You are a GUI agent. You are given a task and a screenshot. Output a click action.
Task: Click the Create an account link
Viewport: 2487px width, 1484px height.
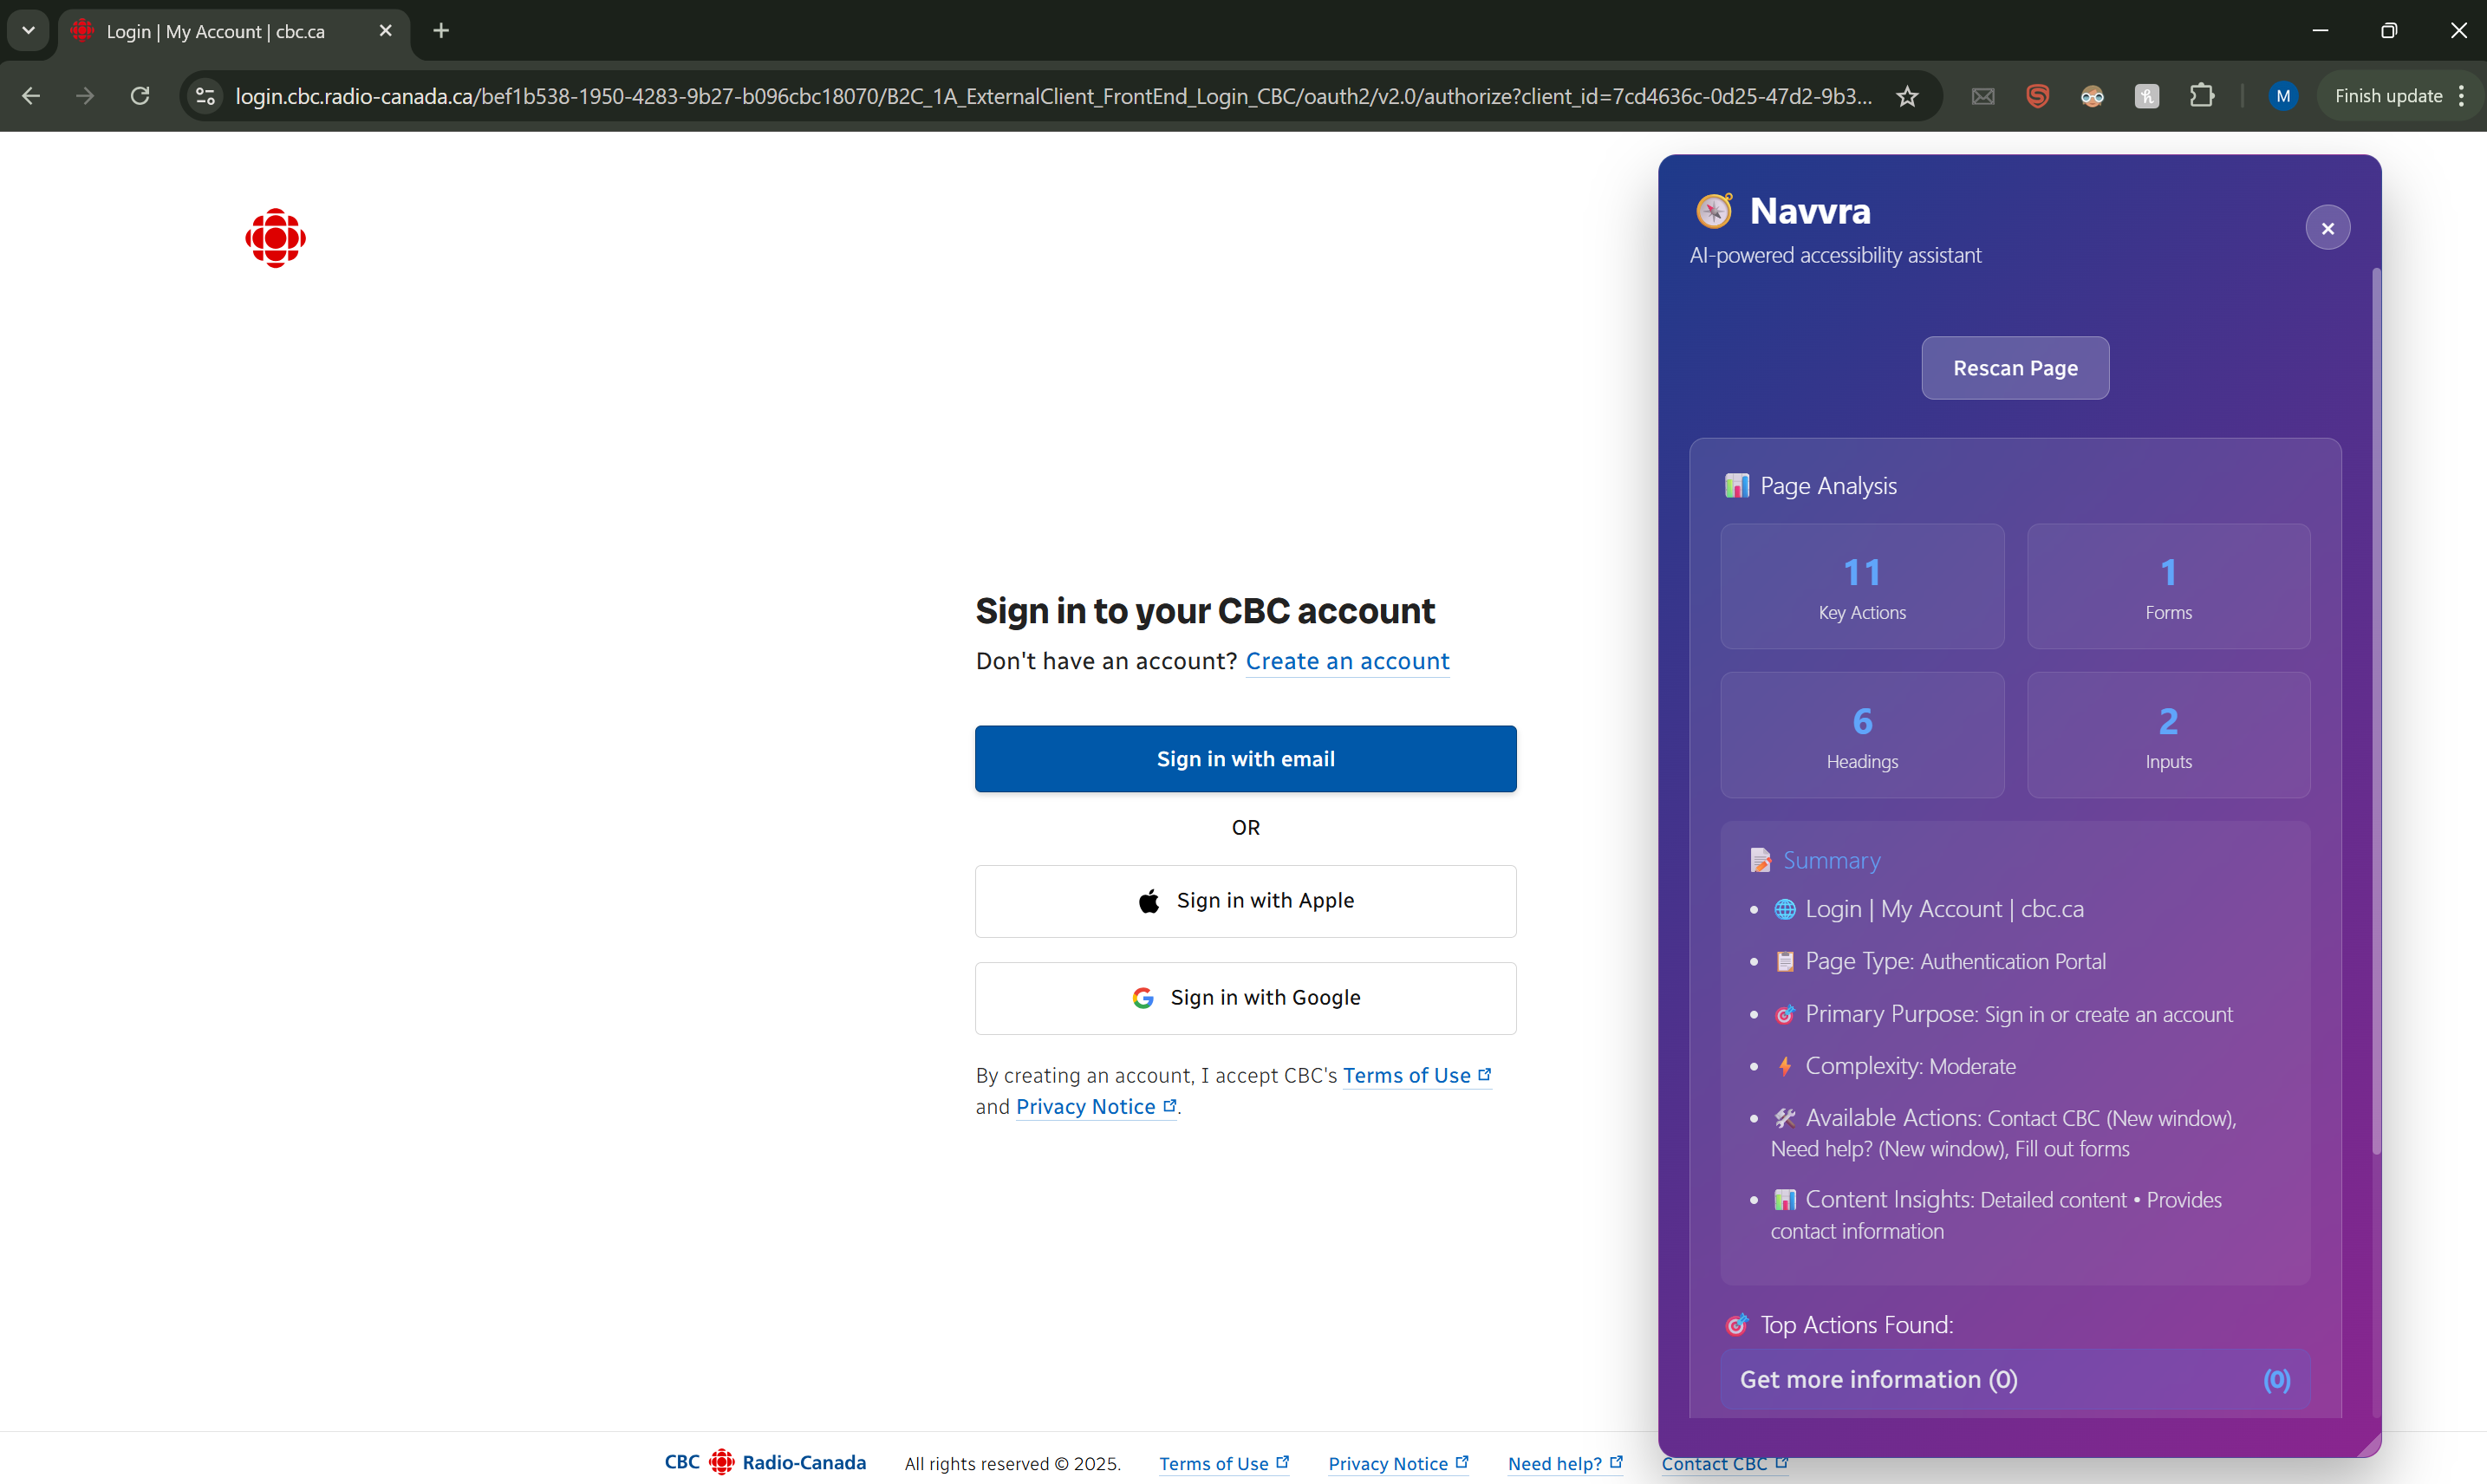pos(1347,661)
